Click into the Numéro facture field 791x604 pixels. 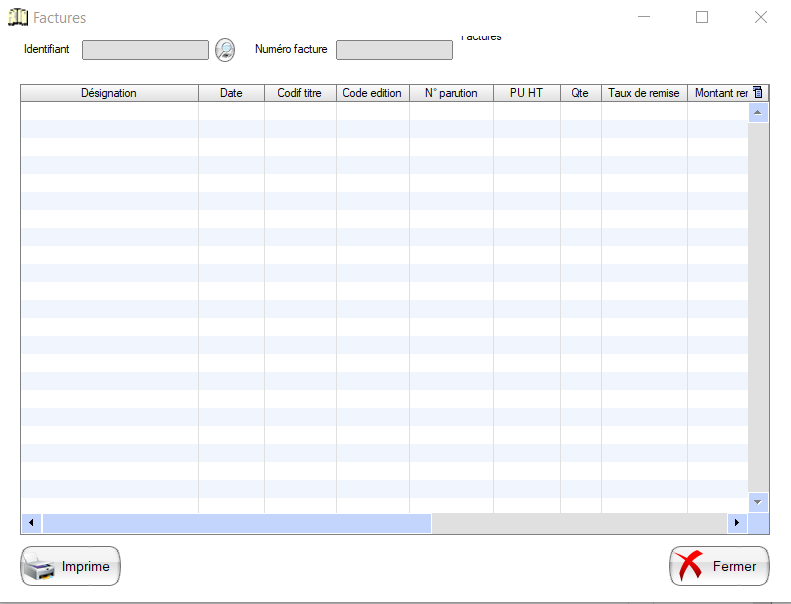tap(394, 50)
